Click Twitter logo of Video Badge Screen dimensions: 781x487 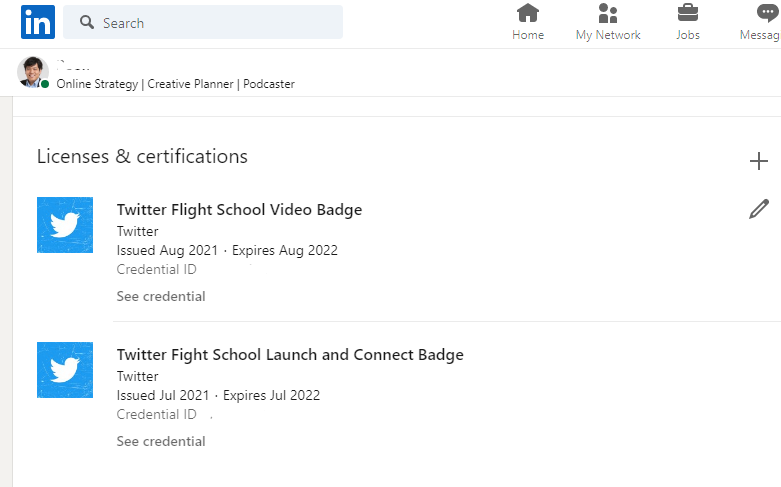[x=65, y=225]
